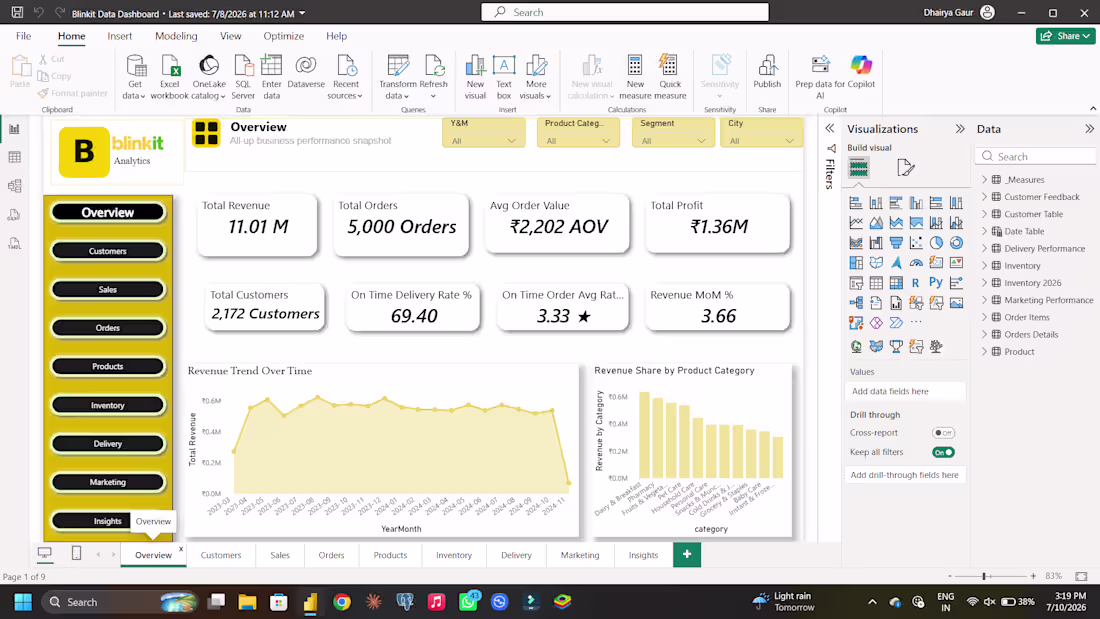The image size is (1100, 619).
Task: Expand the Inventory 2026 table
Action: tap(984, 283)
